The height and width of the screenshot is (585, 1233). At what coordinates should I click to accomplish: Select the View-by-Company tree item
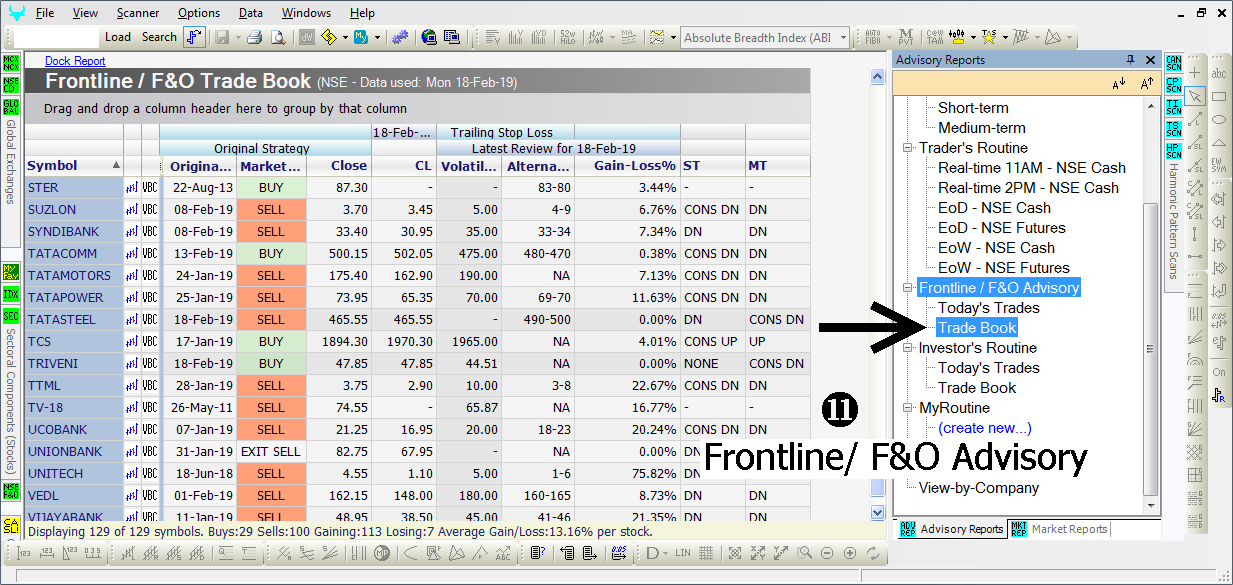[979, 488]
